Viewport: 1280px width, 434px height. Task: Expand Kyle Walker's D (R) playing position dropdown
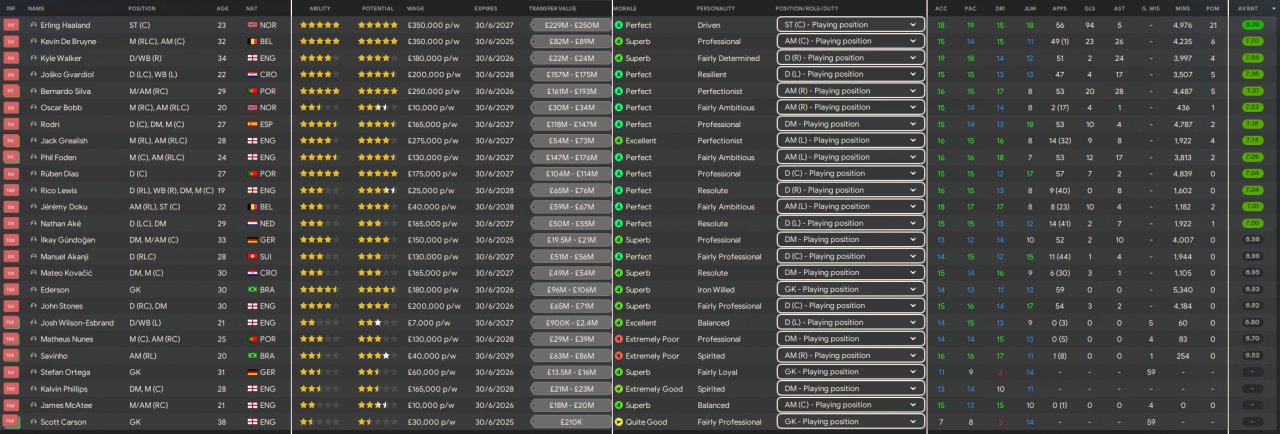(x=850, y=58)
